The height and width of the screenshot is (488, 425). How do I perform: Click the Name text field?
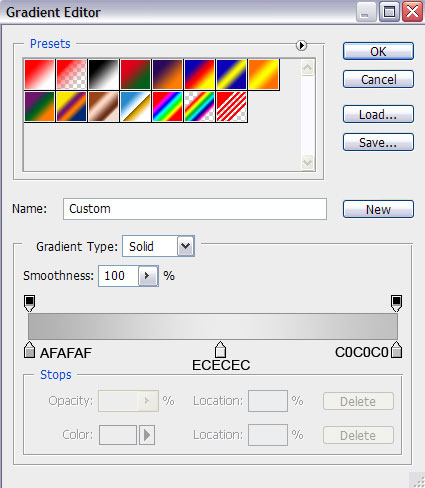[x=195, y=209]
